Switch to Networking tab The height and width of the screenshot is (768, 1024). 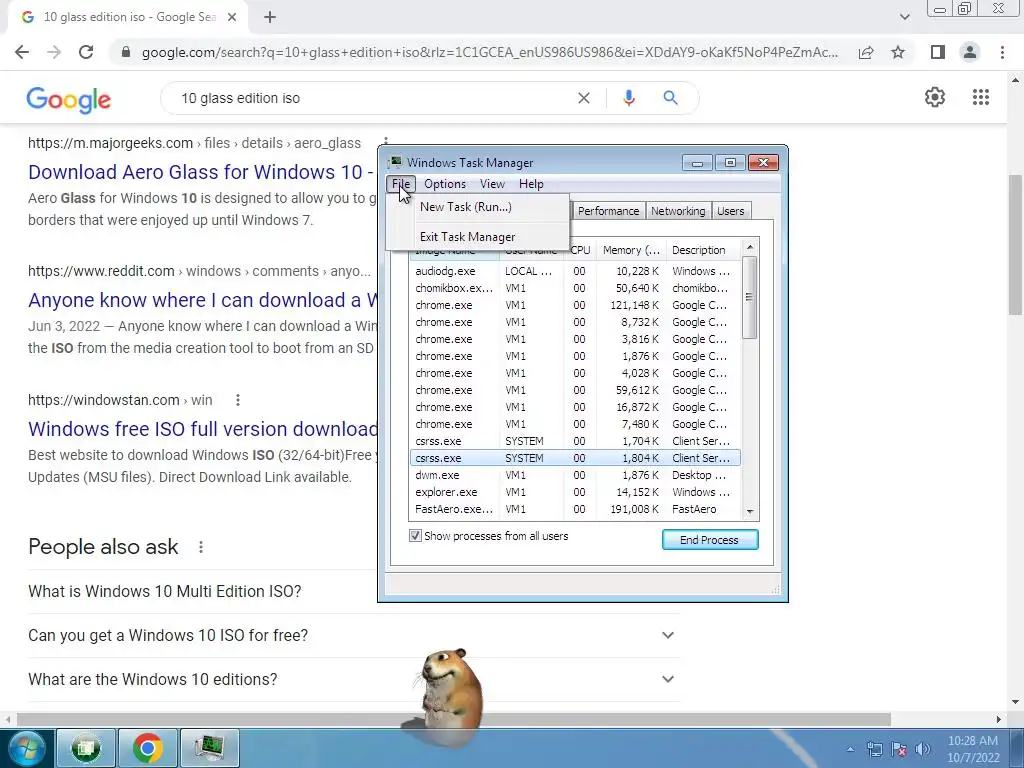pos(678,211)
